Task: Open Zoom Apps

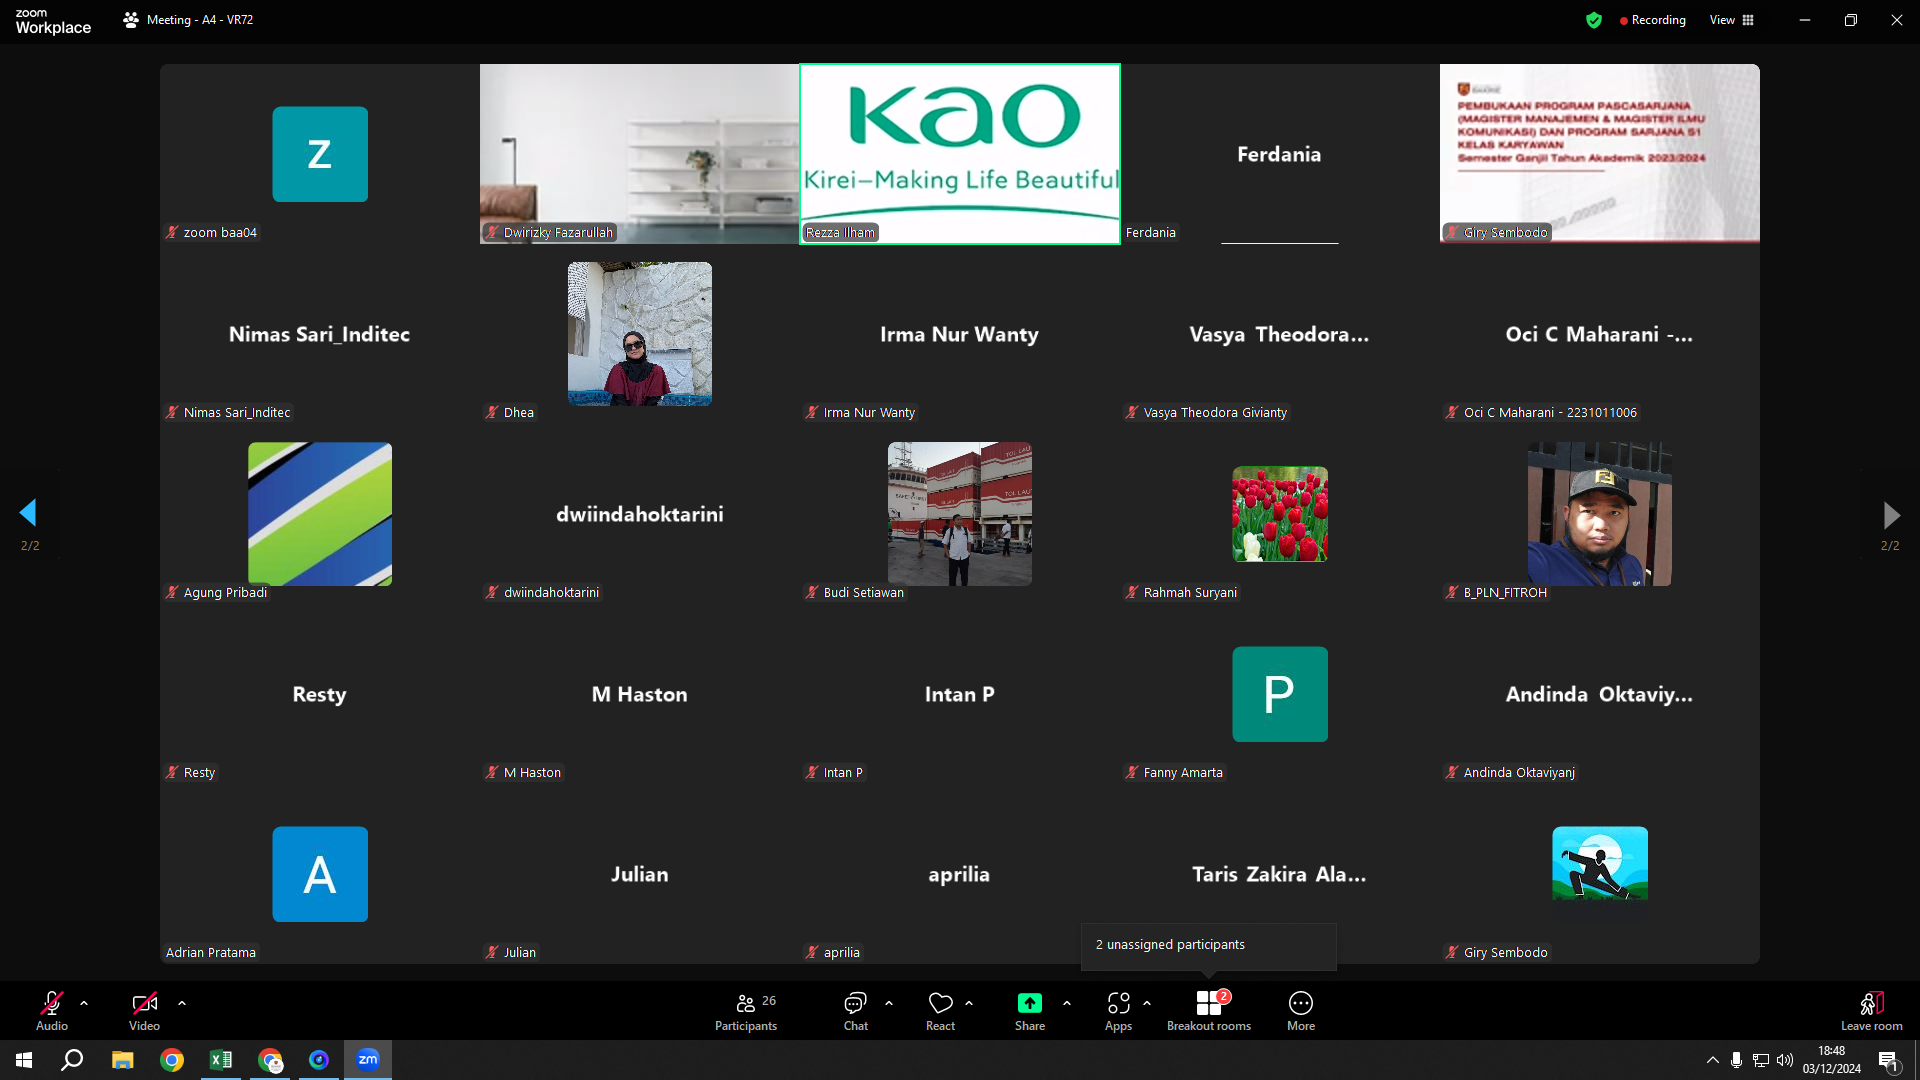Action: [1119, 1011]
